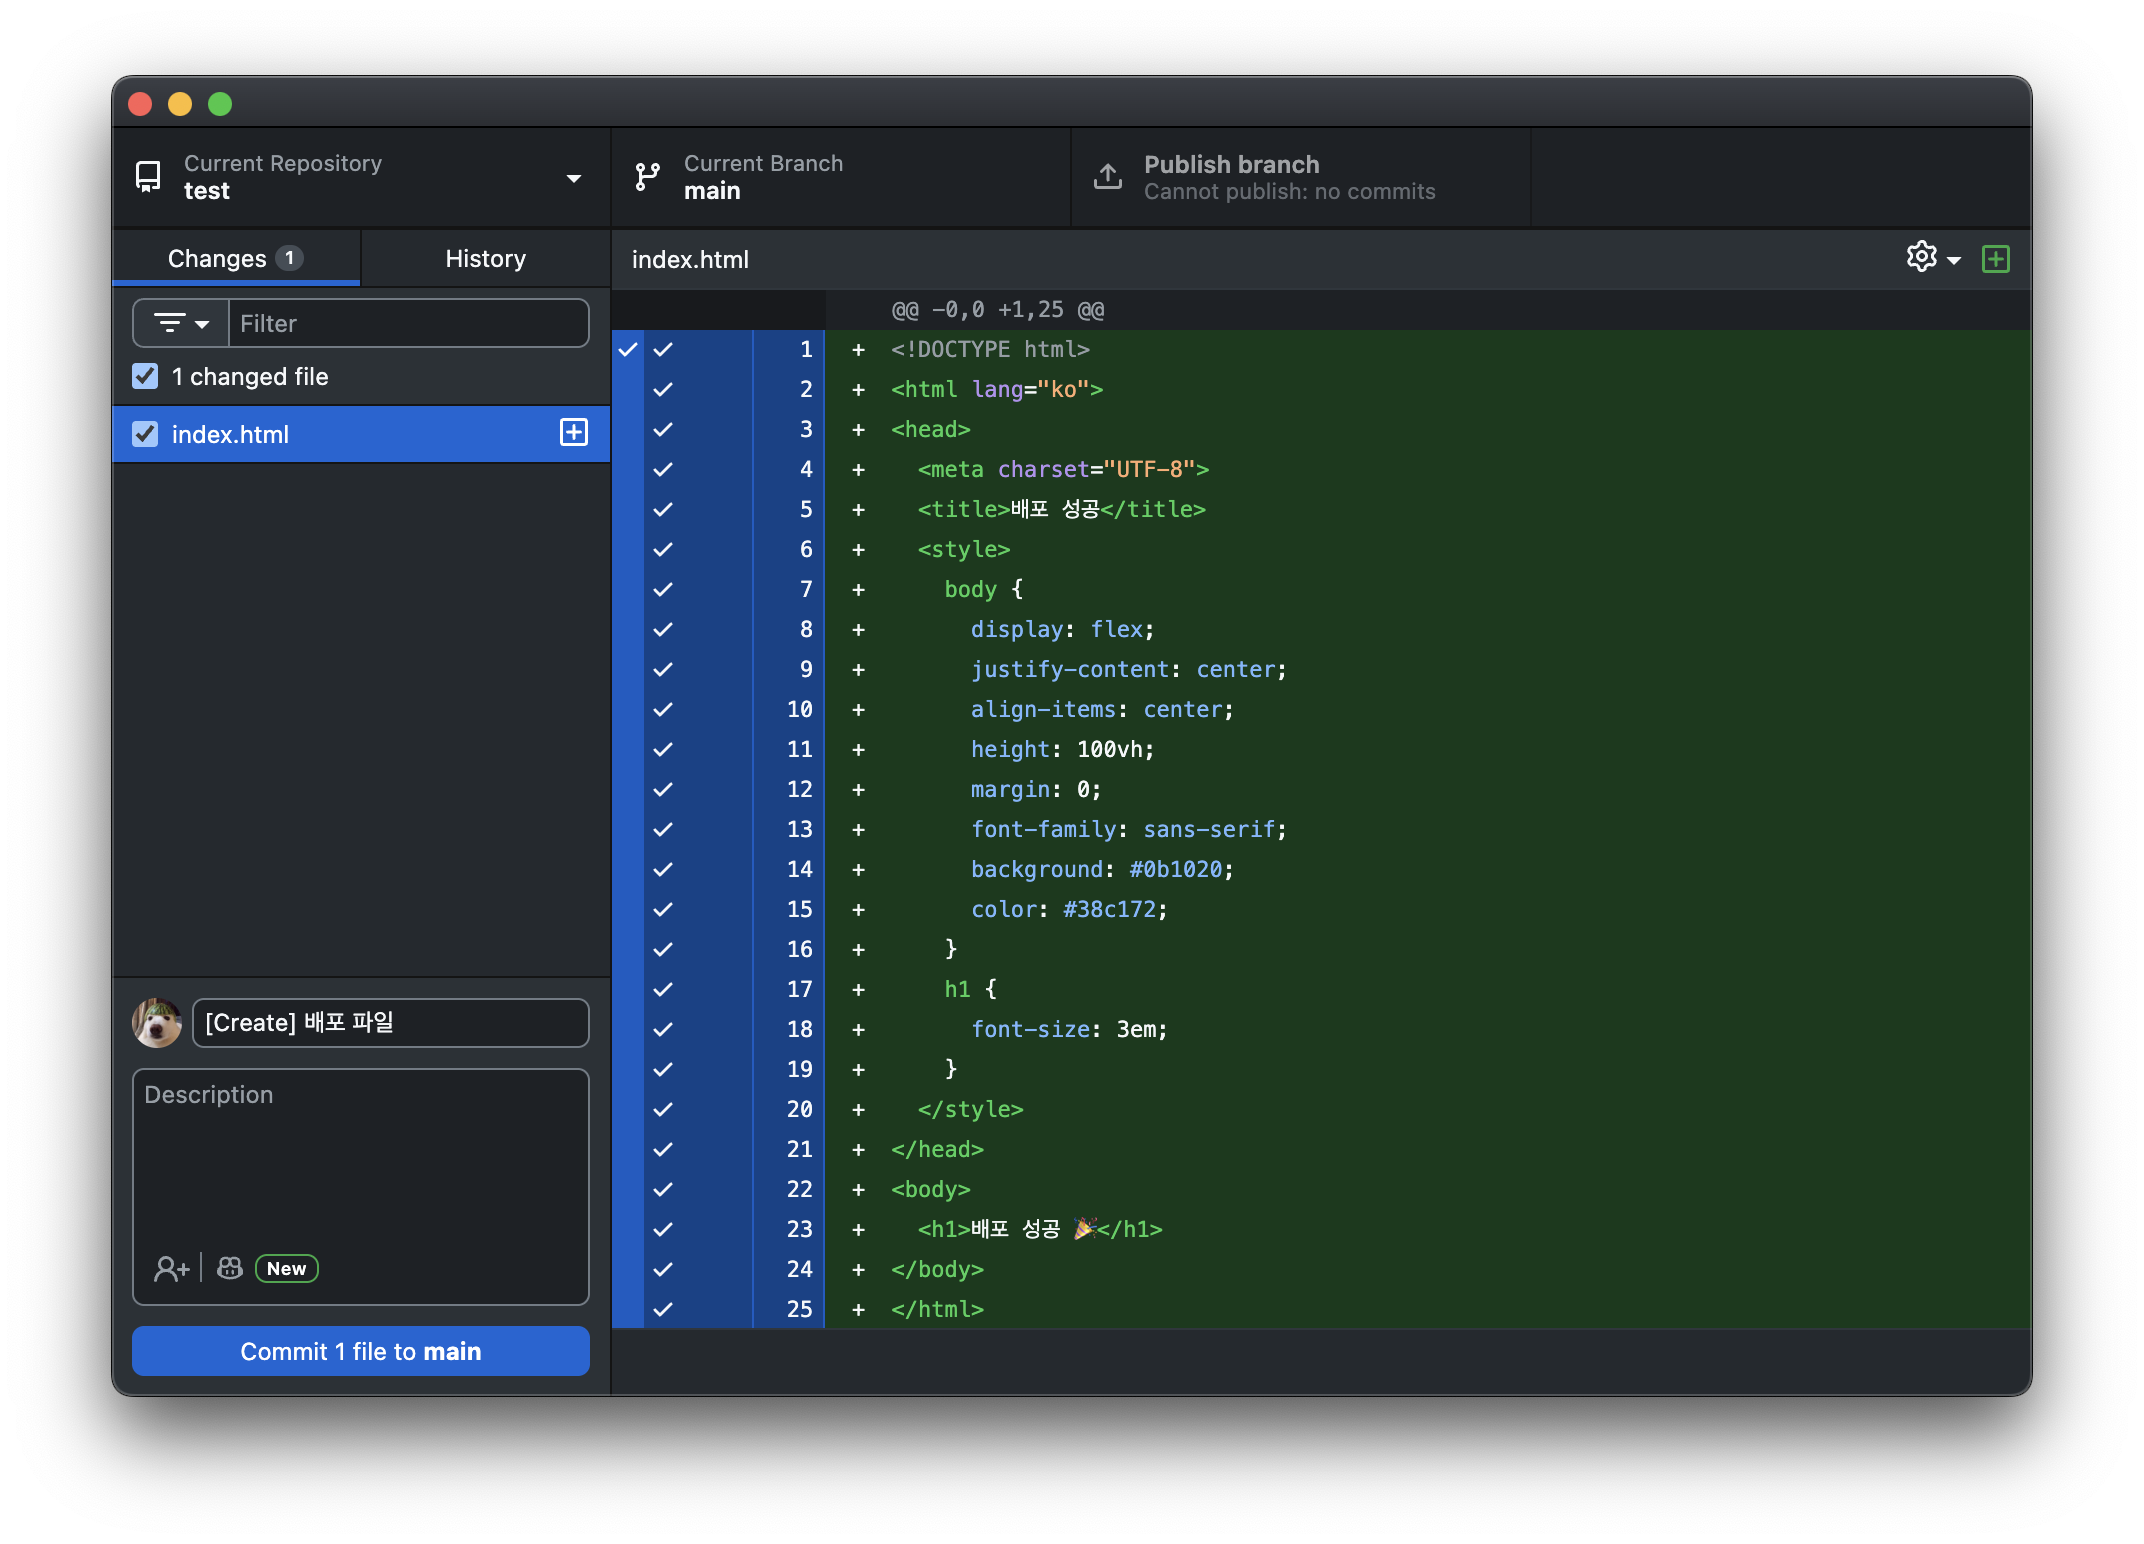Click the git branch icon
Image resolution: width=2144 pixels, height=1544 pixels.
pyautogui.click(x=647, y=177)
